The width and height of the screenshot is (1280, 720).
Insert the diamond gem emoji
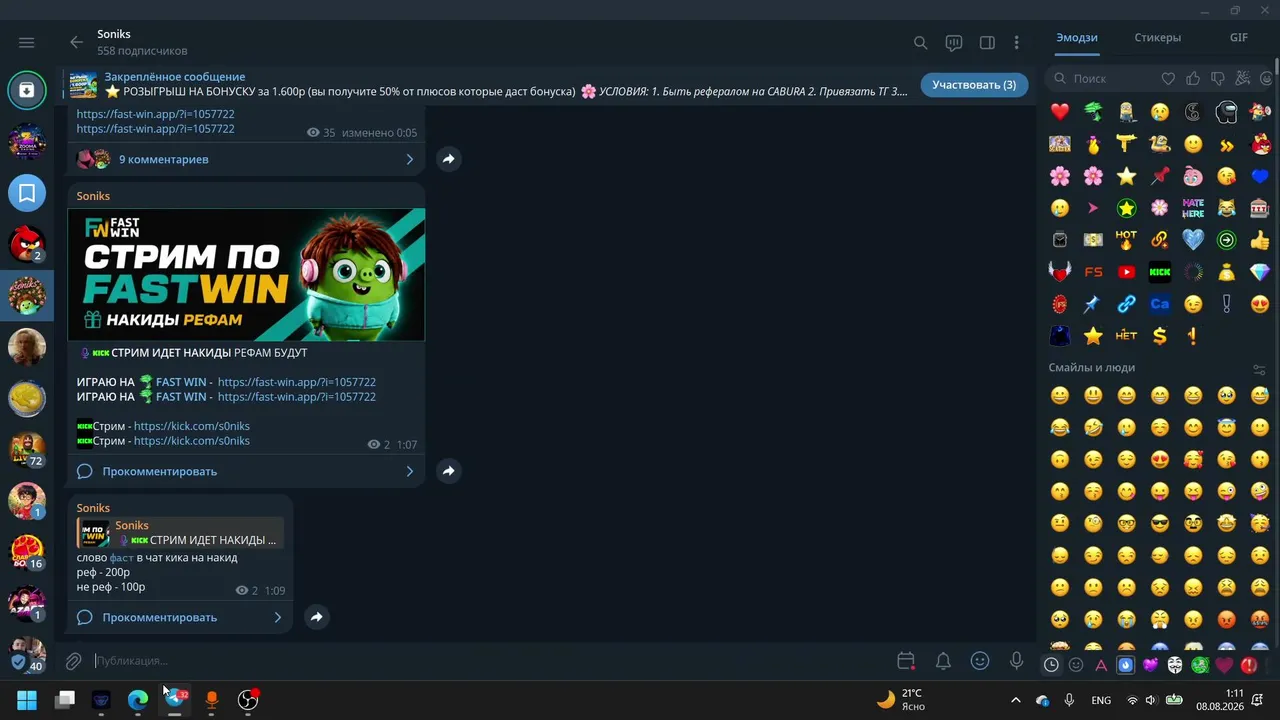pyautogui.click(x=1260, y=272)
